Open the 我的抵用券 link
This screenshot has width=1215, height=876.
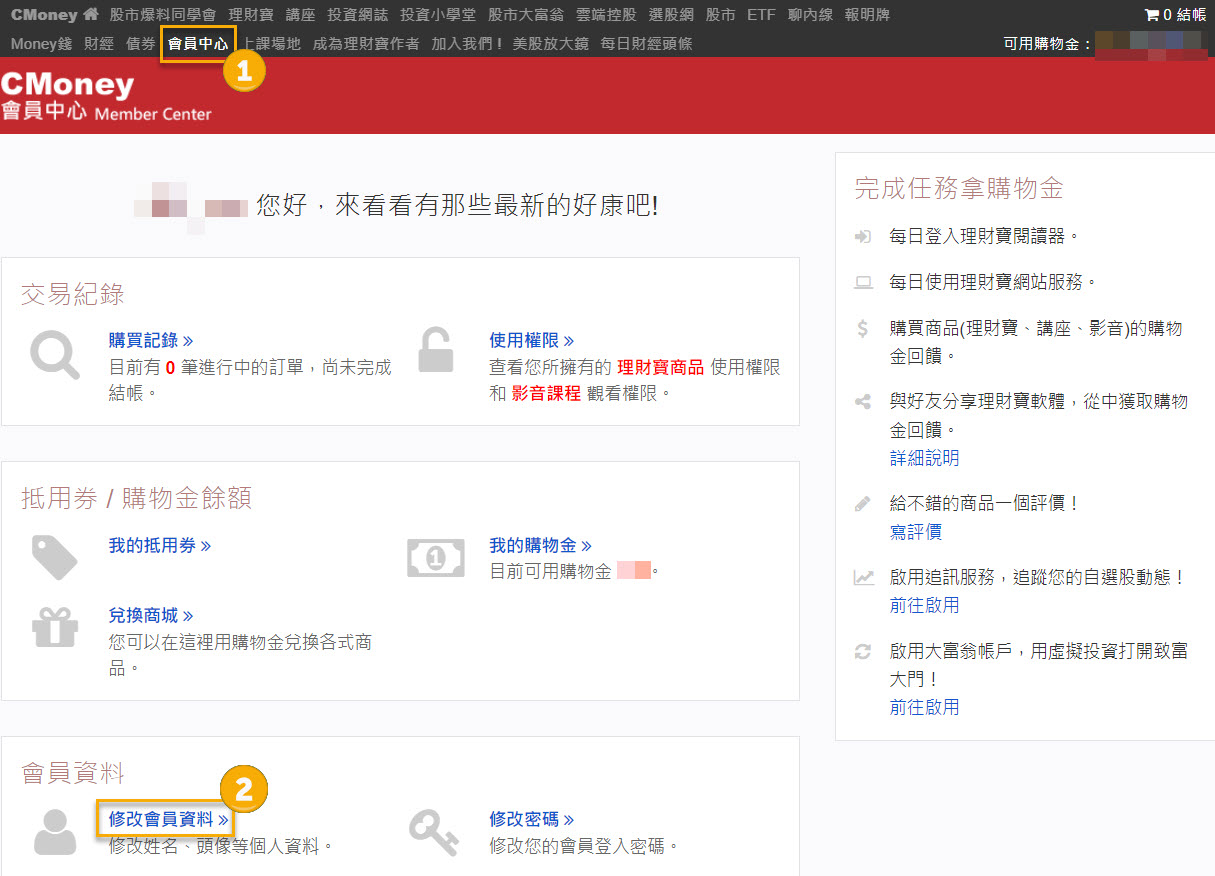tap(160, 546)
